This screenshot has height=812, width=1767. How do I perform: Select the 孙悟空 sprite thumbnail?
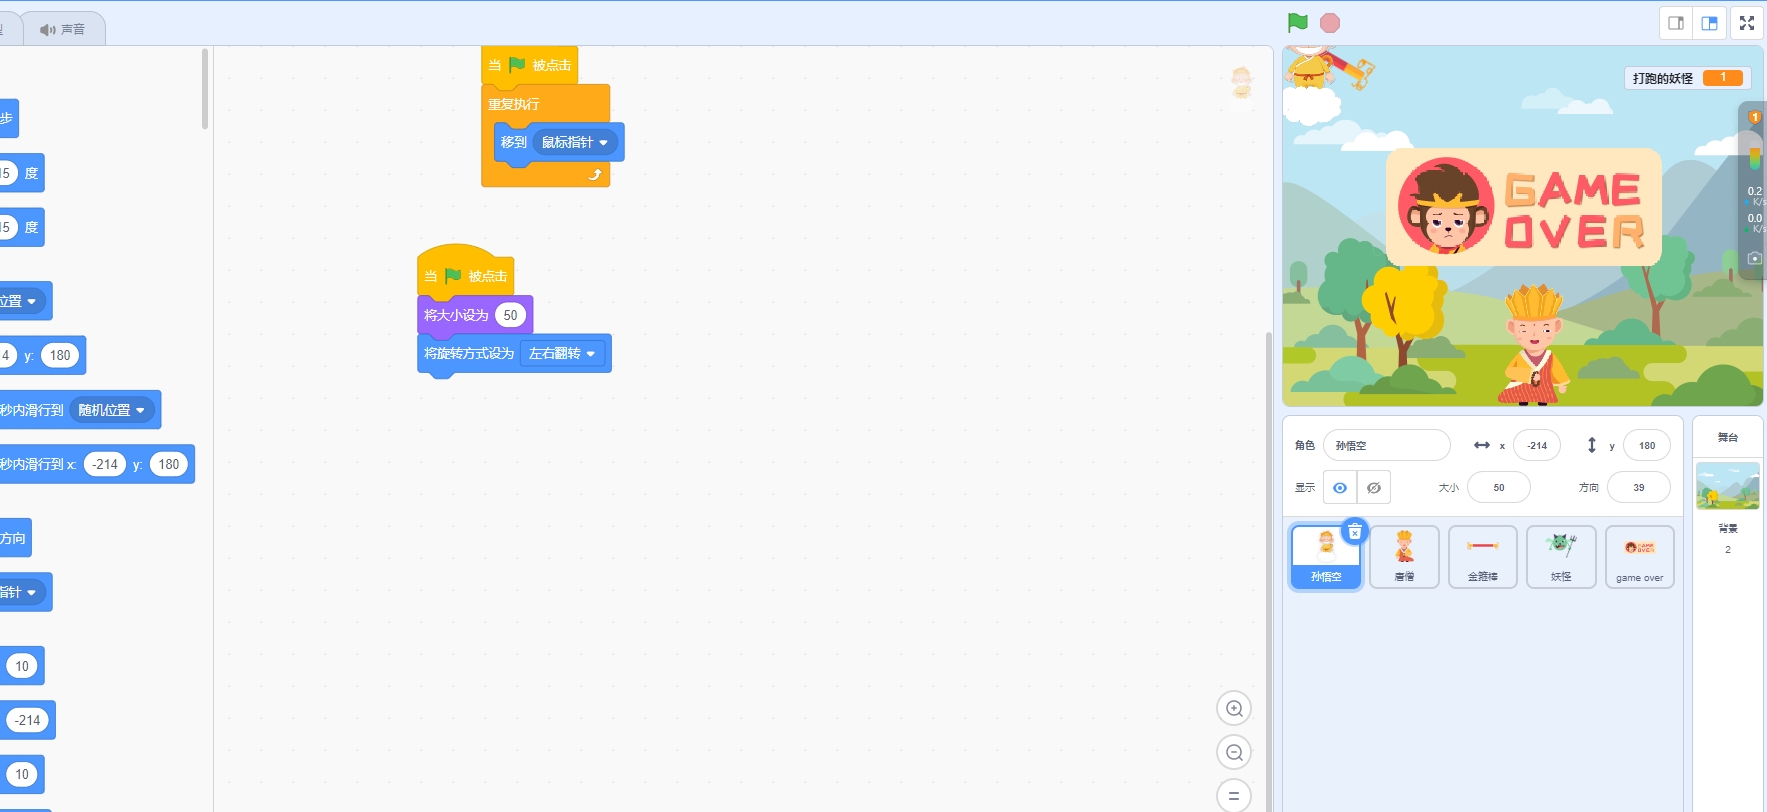point(1326,557)
